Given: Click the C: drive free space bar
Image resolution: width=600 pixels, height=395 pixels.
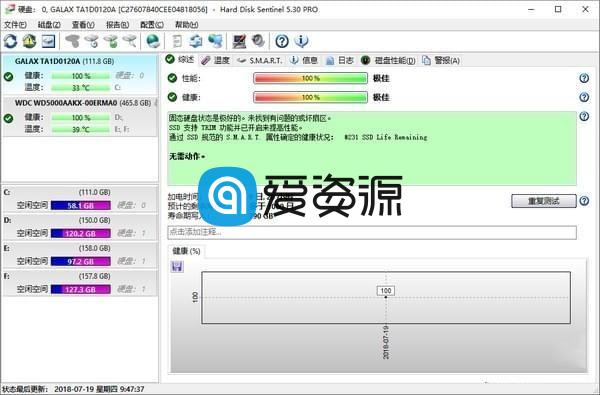Looking at the screenshot, I should [81, 206].
